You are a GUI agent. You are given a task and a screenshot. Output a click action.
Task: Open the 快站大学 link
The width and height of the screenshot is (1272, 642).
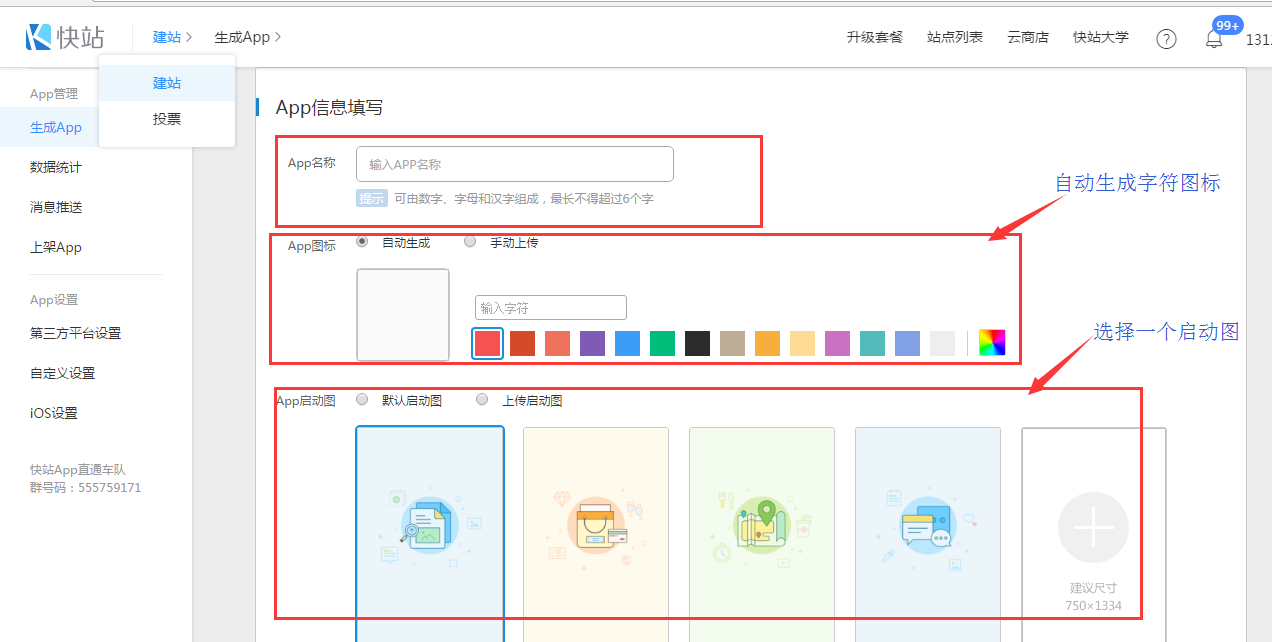(x=1100, y=37)
